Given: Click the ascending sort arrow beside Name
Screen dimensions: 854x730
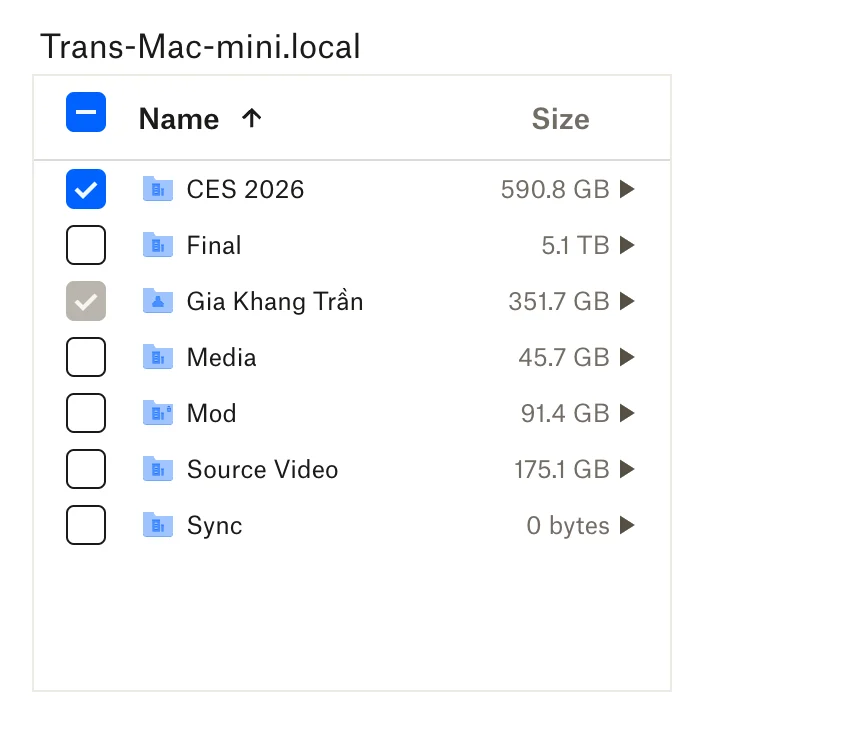Looking at the screenshot, I should pos(251,118).
